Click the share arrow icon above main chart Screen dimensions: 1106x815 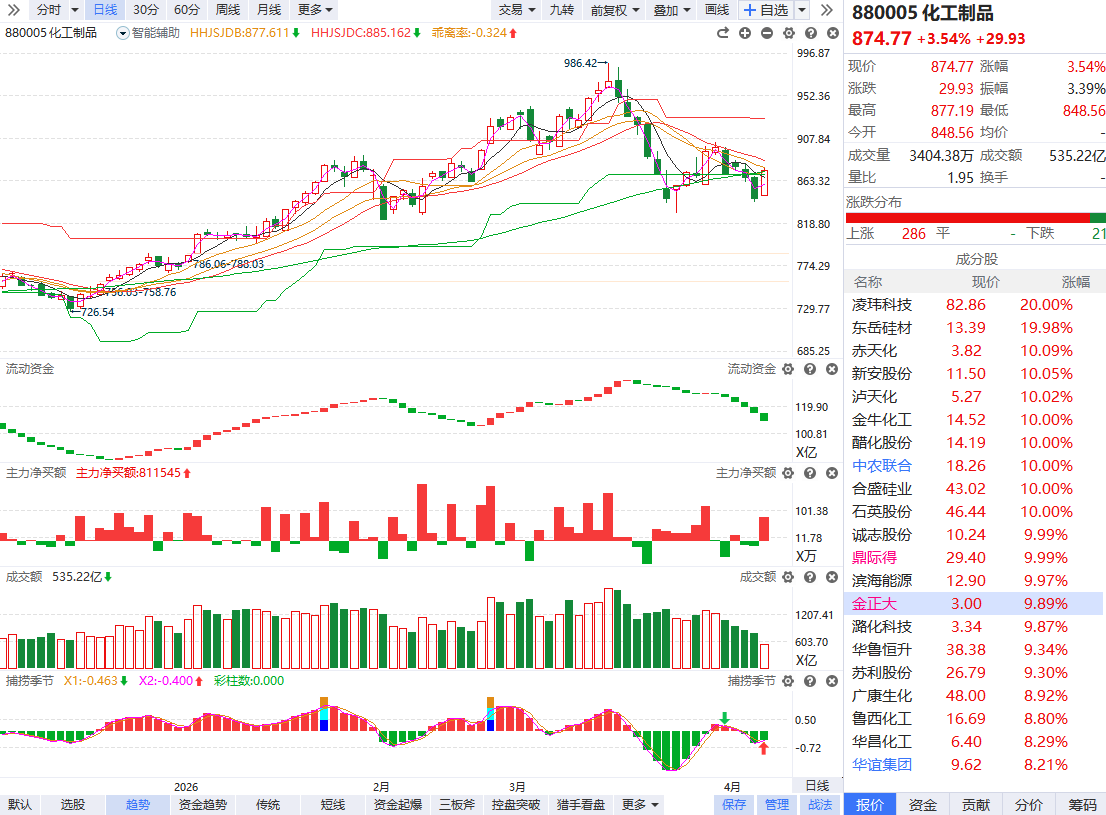722,33
